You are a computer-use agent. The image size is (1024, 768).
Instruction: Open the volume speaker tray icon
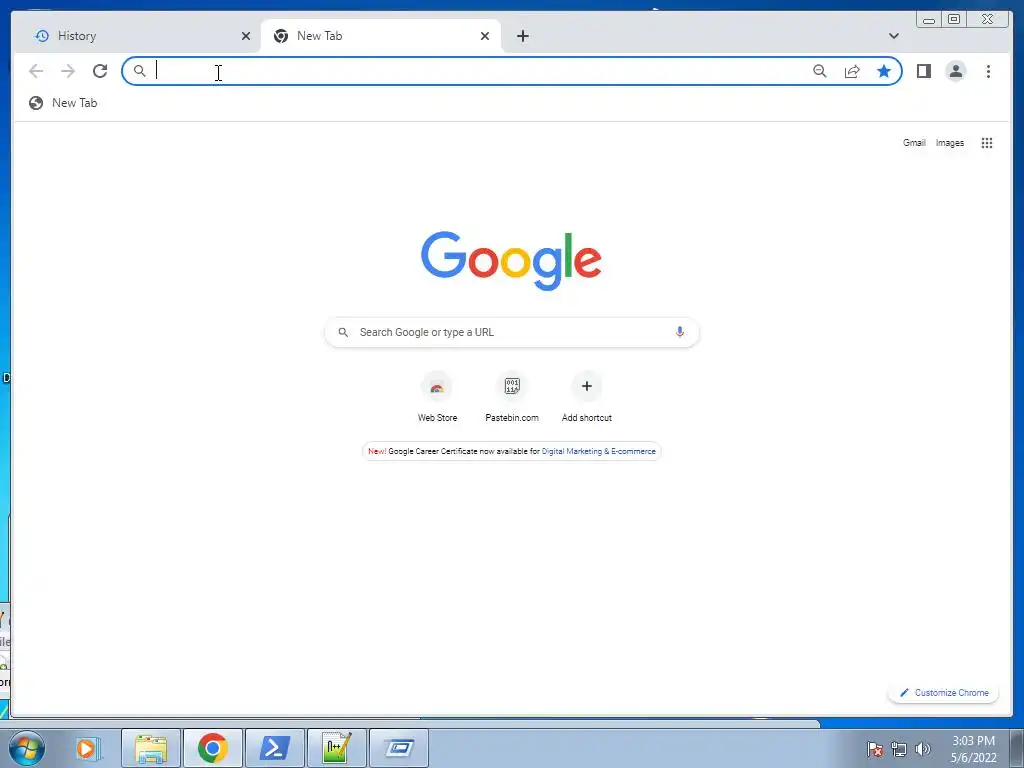point(922,749)
